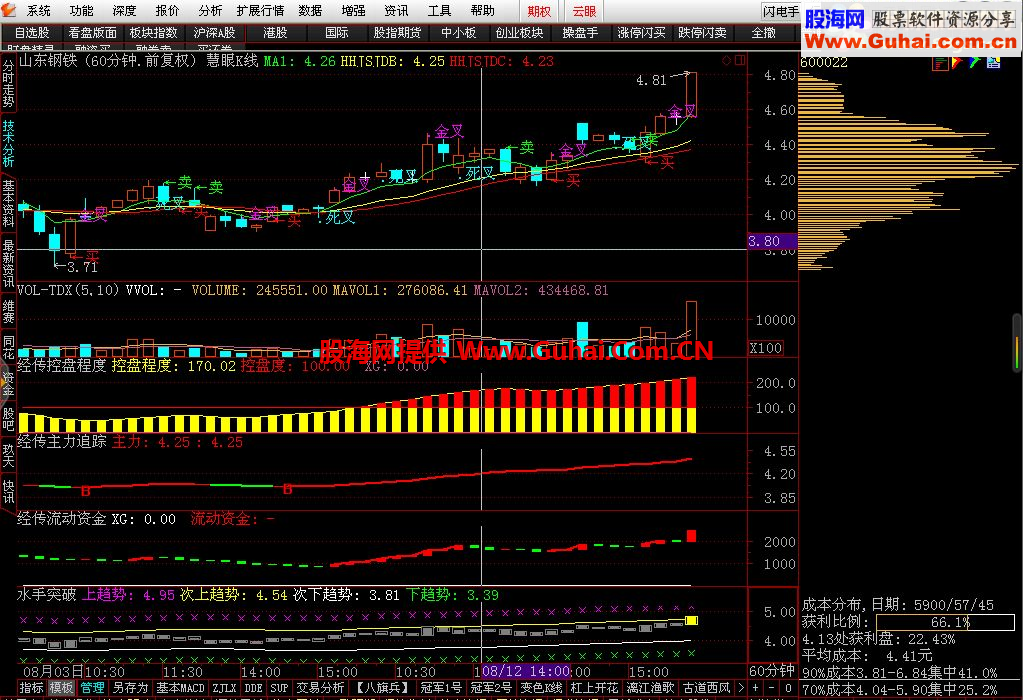Screen dimensions: 1023x700
Task: Open the 闪电手 dropdown box
Action: point(781,11)
